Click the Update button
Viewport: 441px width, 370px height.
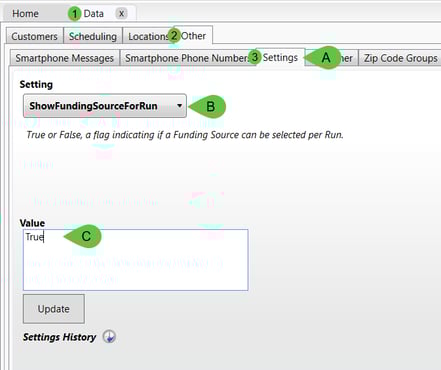54,309
